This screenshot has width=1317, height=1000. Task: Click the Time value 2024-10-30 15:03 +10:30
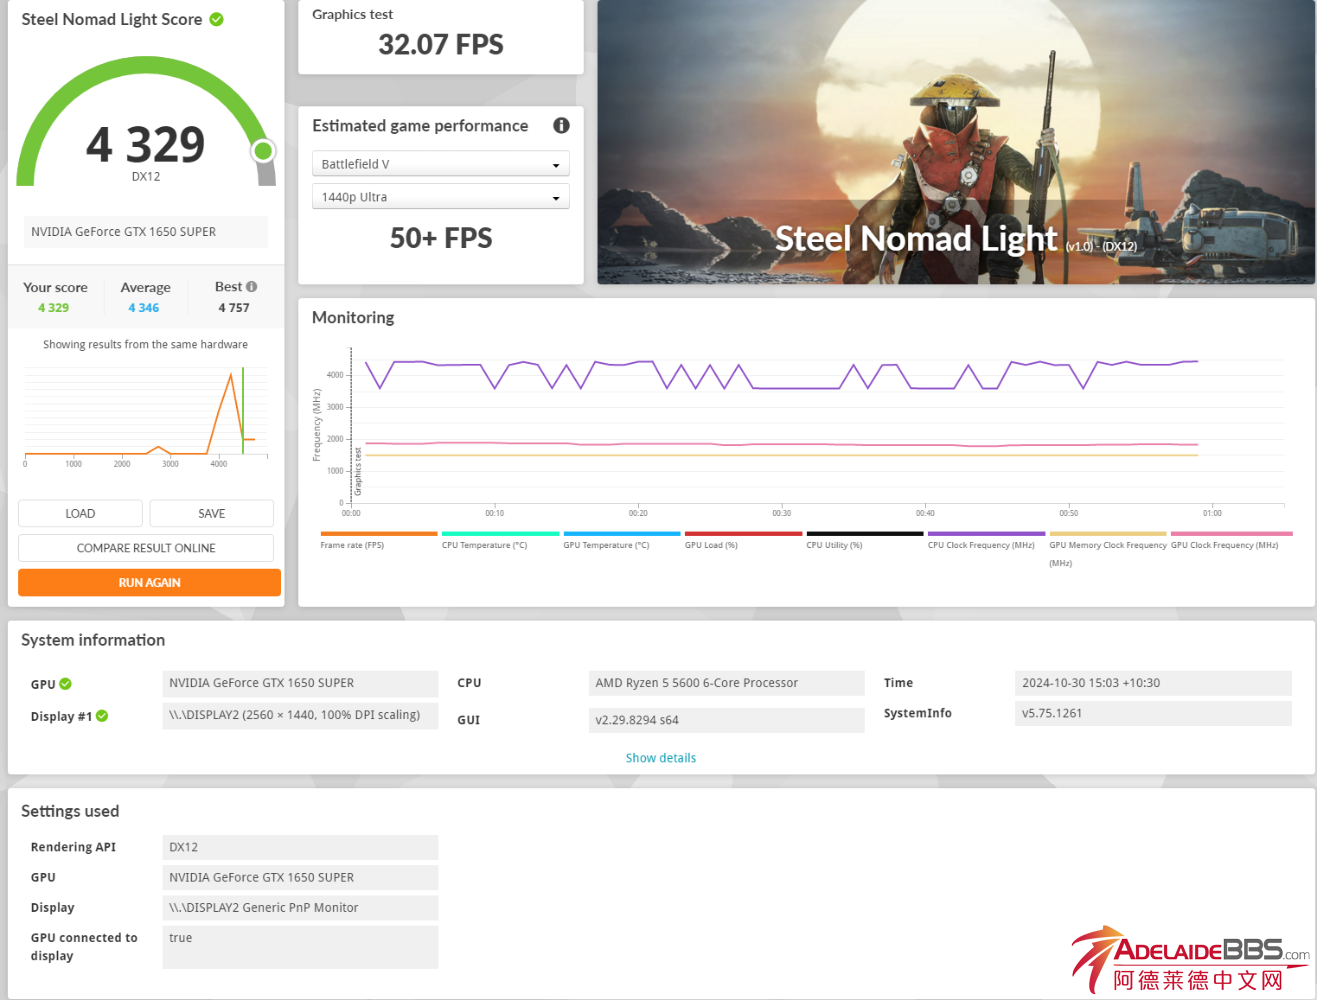point(1153,683)
